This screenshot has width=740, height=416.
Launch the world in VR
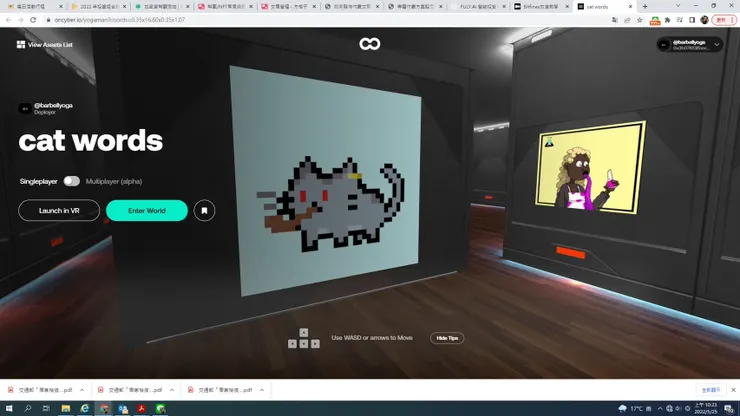(59, 211)
